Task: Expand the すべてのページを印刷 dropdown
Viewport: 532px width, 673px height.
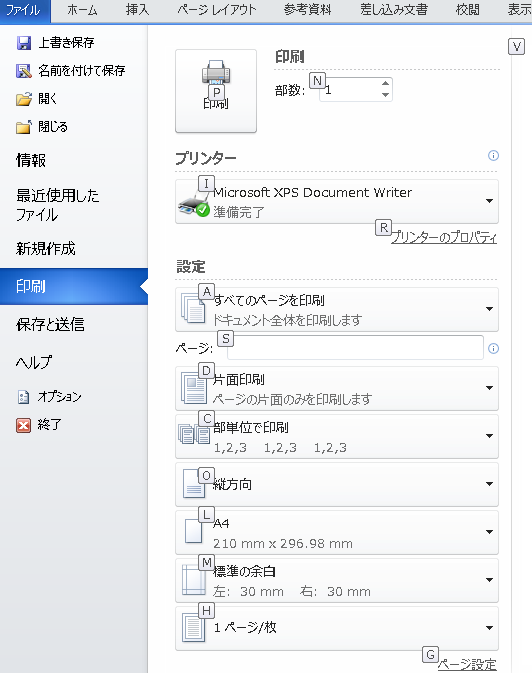Action: (x=337, y=309)
